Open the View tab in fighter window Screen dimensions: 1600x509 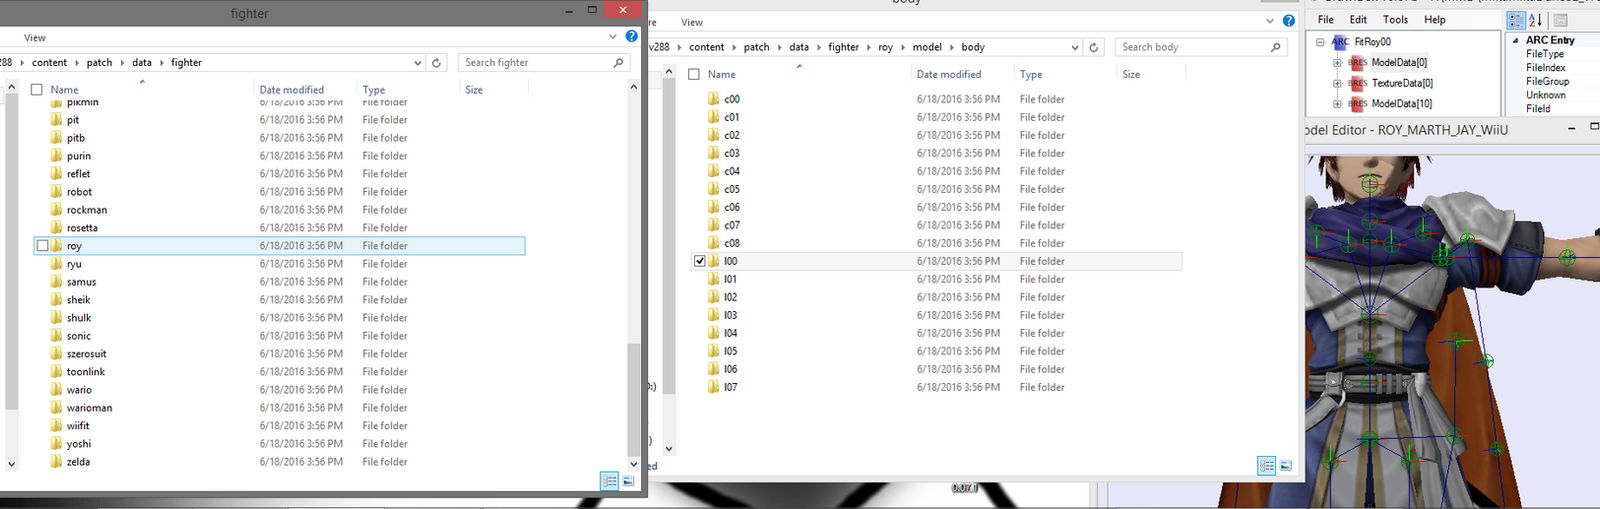(x=35, y=38)
